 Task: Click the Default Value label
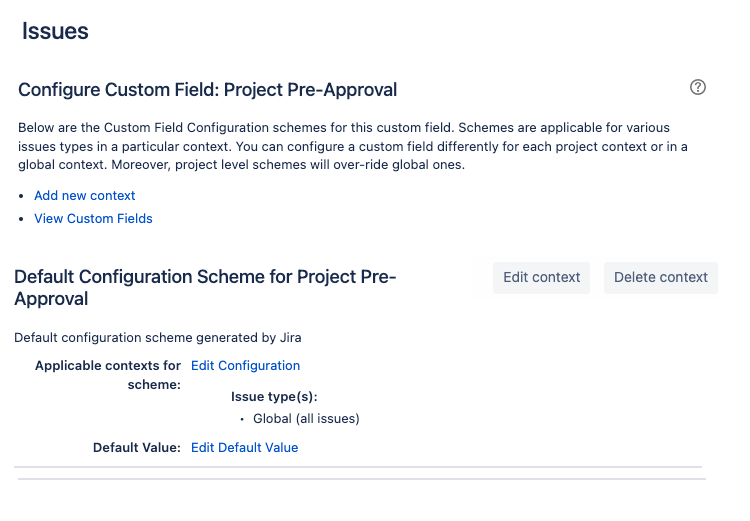tap(137, 447)
